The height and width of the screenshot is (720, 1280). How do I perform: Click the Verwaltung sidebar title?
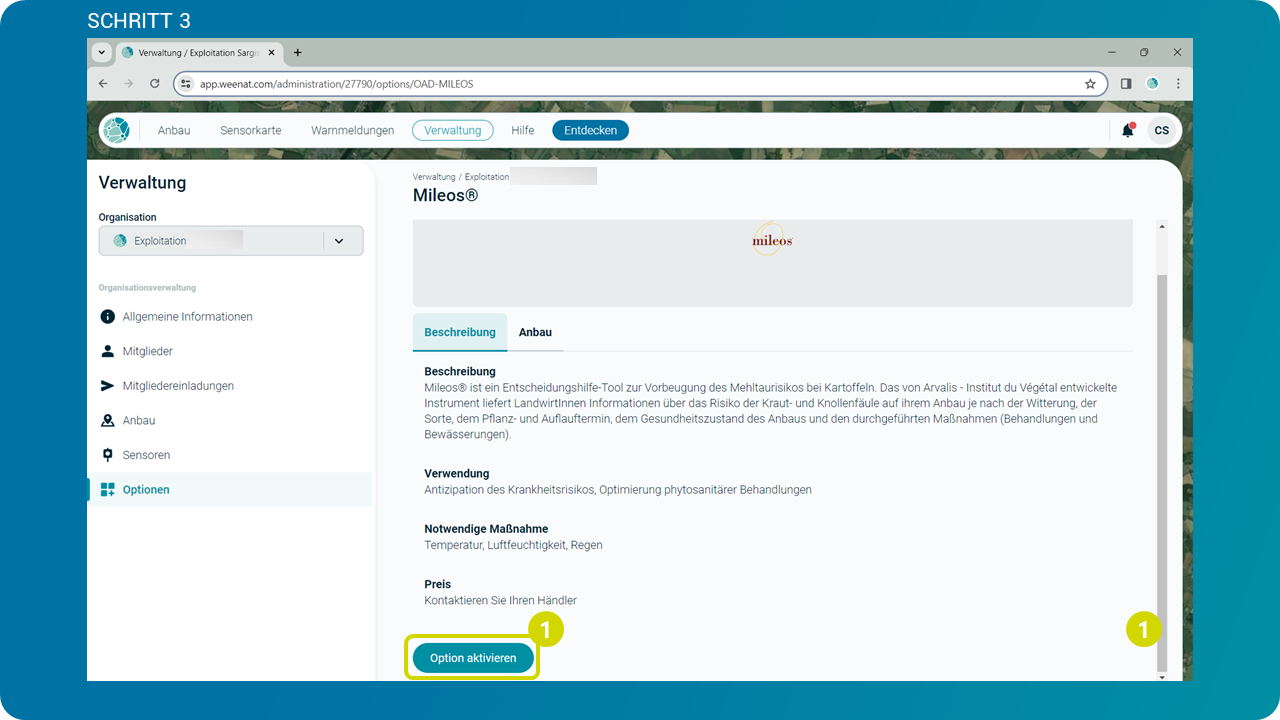pos(143,183)
